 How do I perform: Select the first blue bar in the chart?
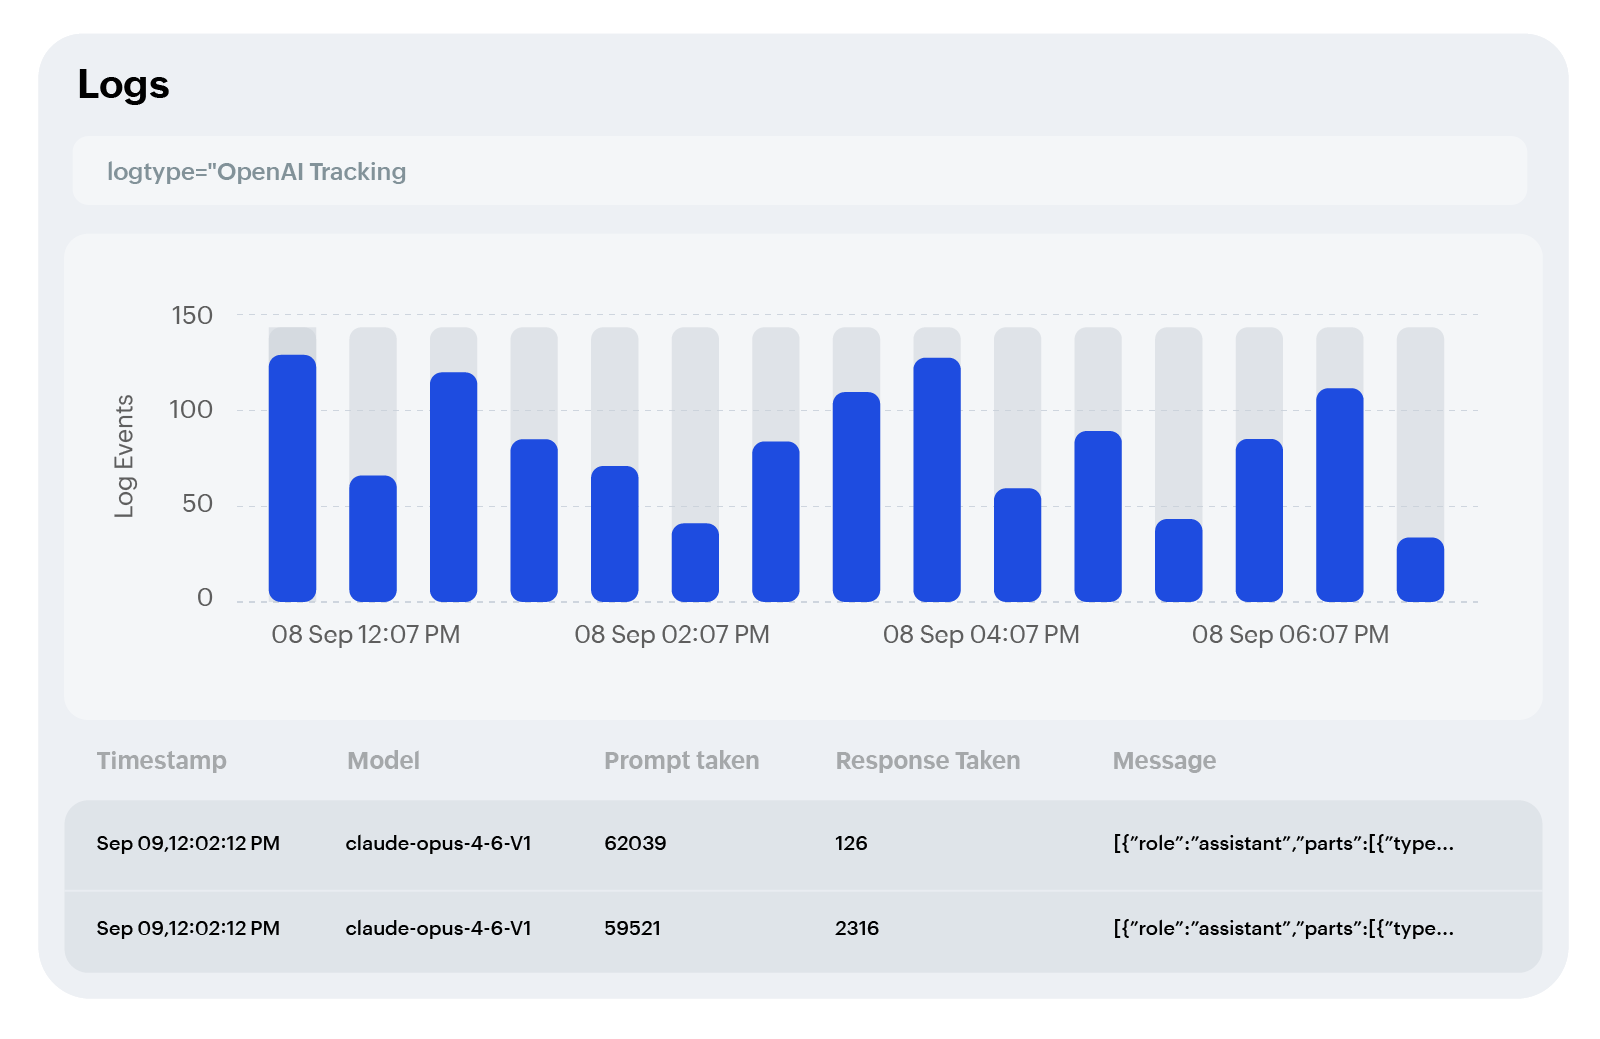(x=292, y=478)
